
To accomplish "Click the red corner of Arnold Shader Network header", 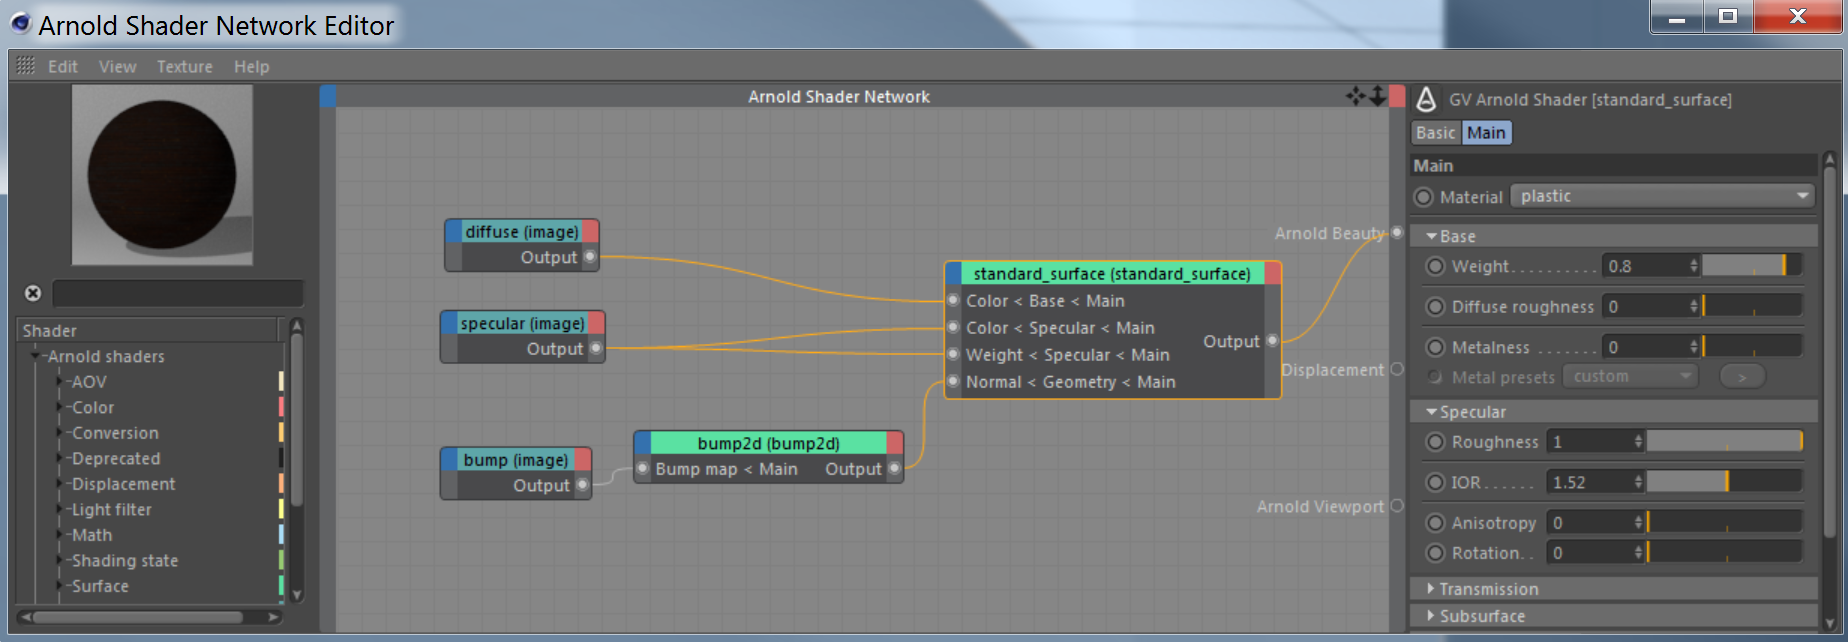I will (x=1397, y=96).
